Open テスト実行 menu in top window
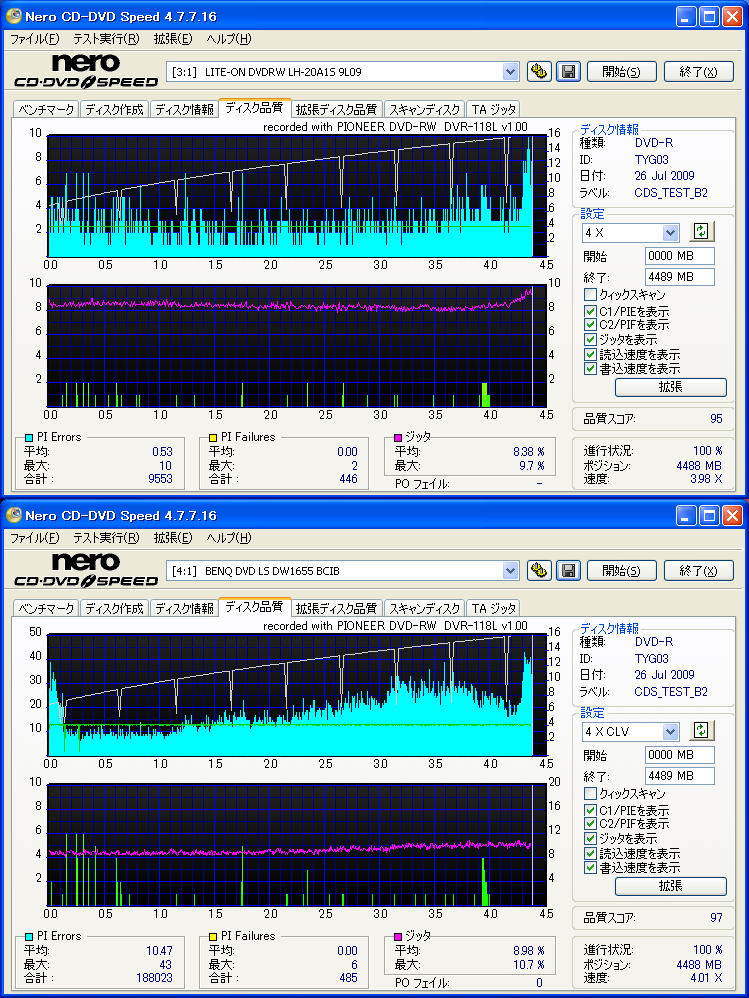This screenshot has height=998, width=749. [106, 39]
